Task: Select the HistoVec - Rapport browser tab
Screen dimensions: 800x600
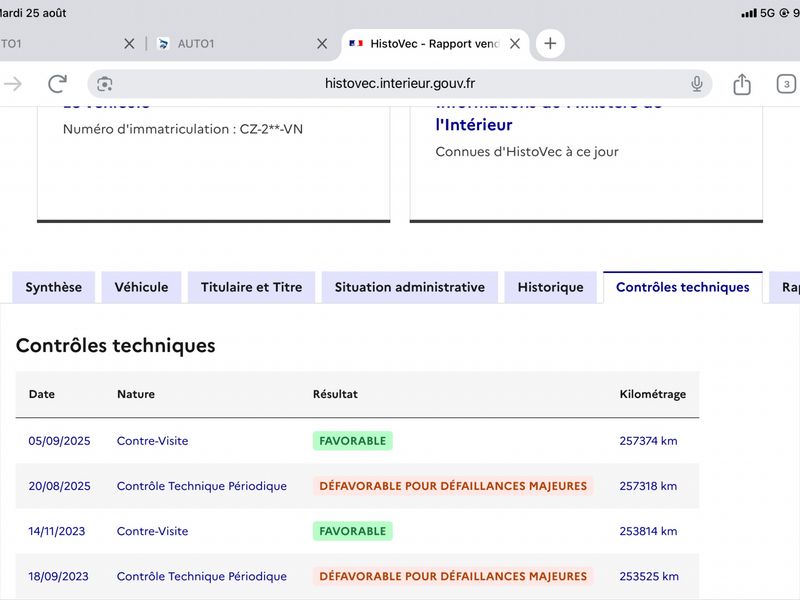Action: (435, 44)
